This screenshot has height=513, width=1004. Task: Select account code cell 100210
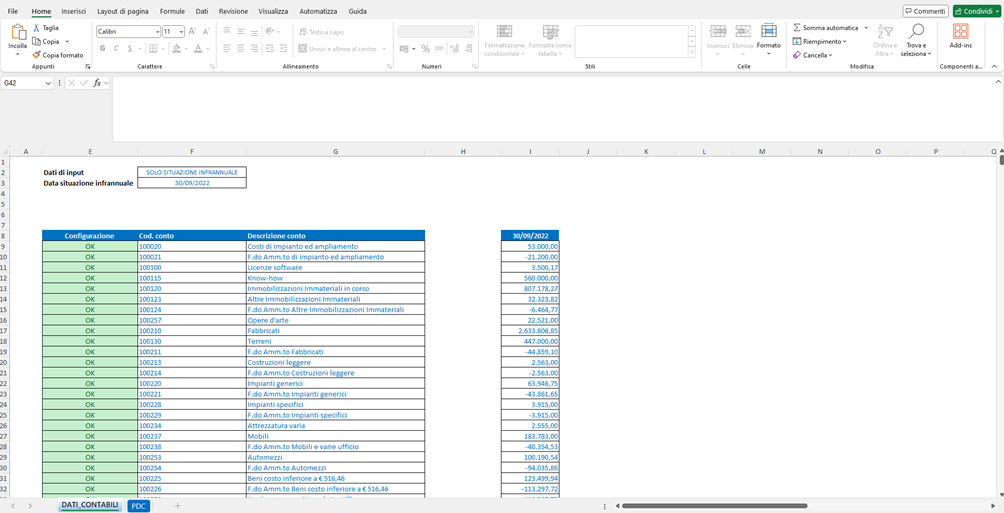(191, 330)
